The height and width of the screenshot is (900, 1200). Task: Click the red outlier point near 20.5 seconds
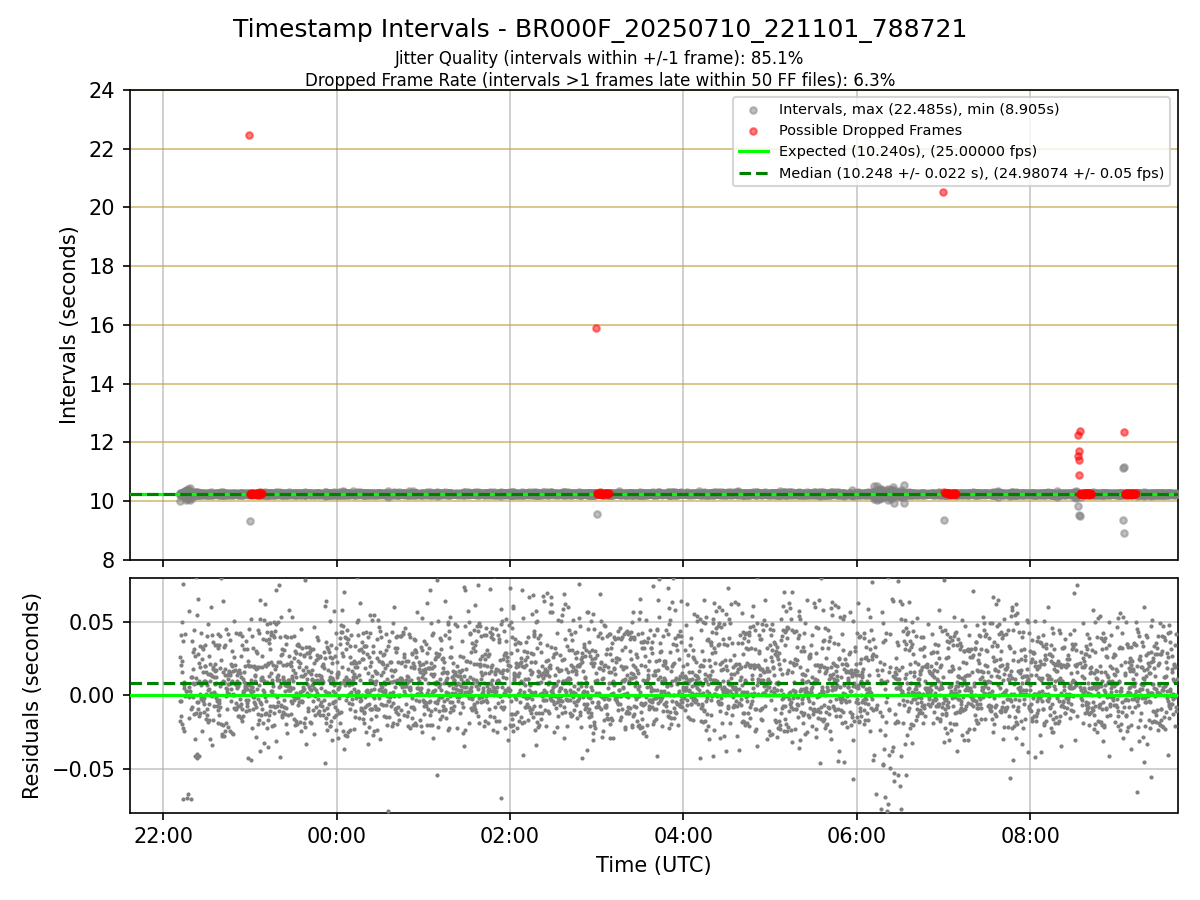pyautogui.click(x=943, y=192)
